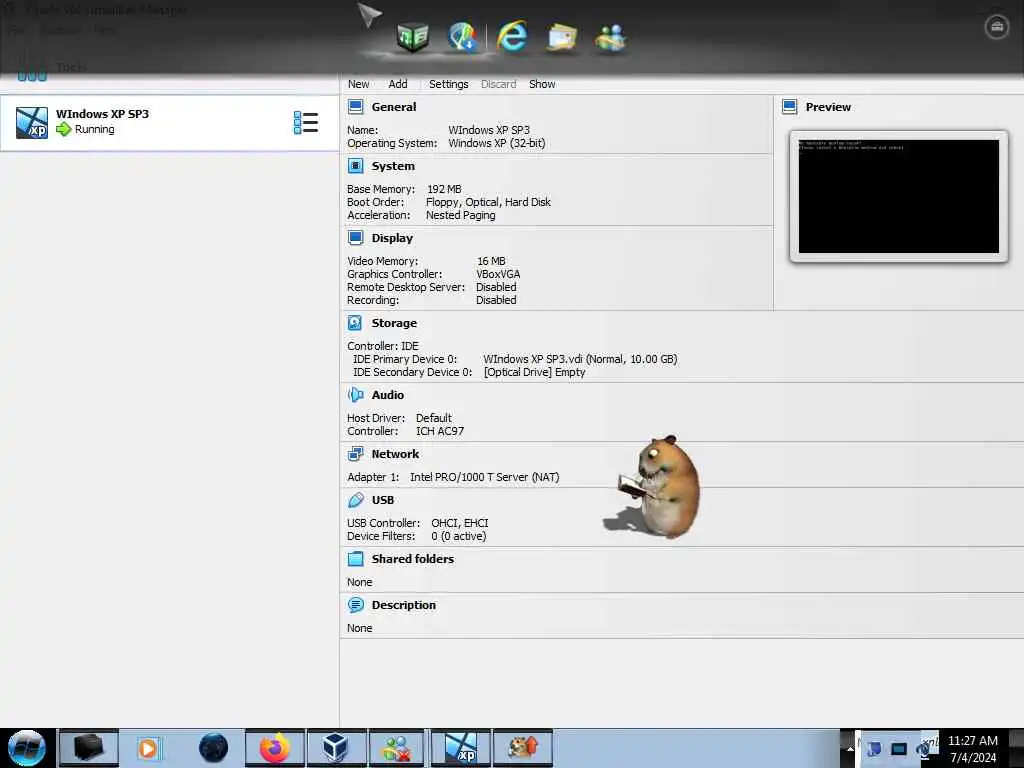Click the Preview section title
1024x768 pixels.
tap(828, 107)
